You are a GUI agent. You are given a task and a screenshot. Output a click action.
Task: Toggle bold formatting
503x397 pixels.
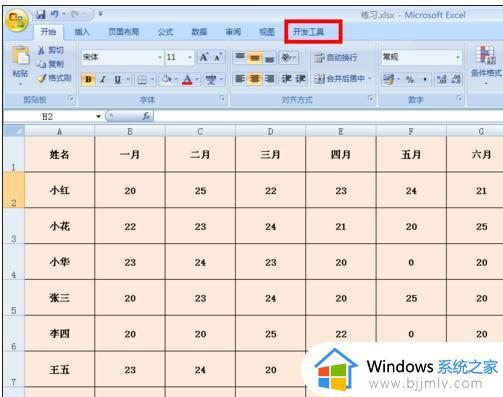click(88, 79)
